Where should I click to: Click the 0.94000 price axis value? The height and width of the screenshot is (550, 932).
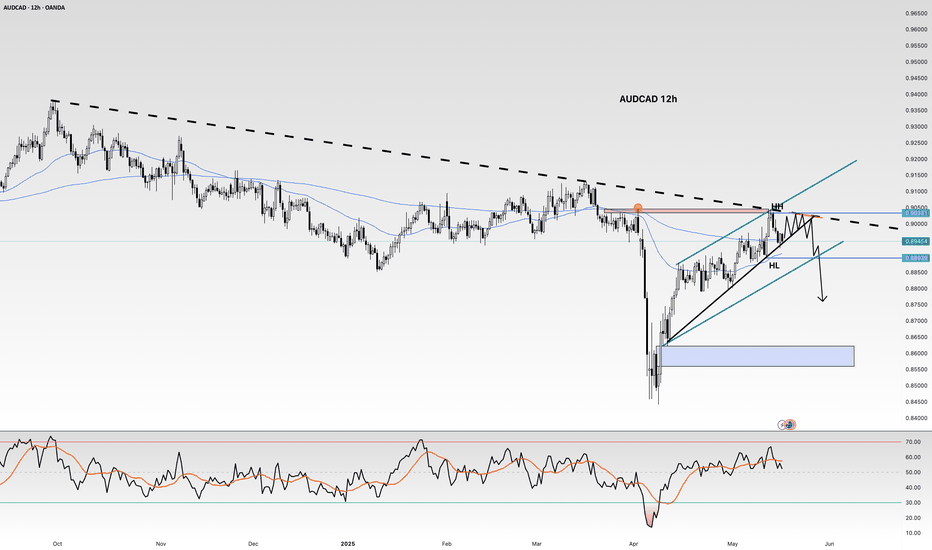click(x=916, y=95)
